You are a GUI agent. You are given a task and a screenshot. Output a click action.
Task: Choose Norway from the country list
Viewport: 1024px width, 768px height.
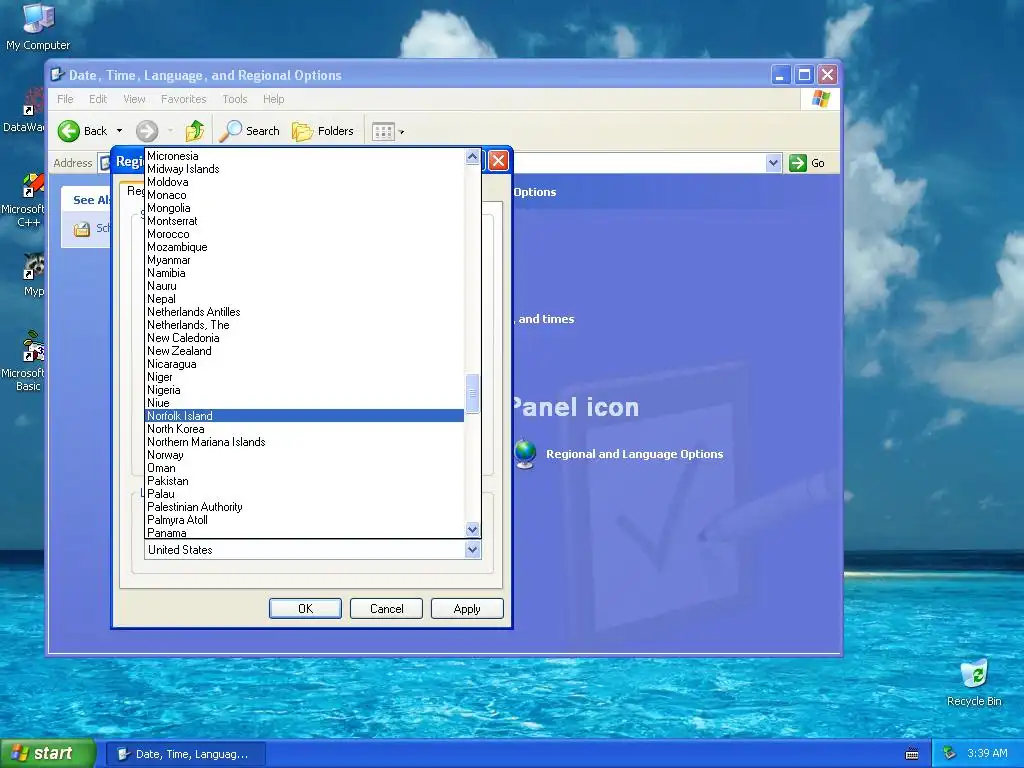coord(304,455)
